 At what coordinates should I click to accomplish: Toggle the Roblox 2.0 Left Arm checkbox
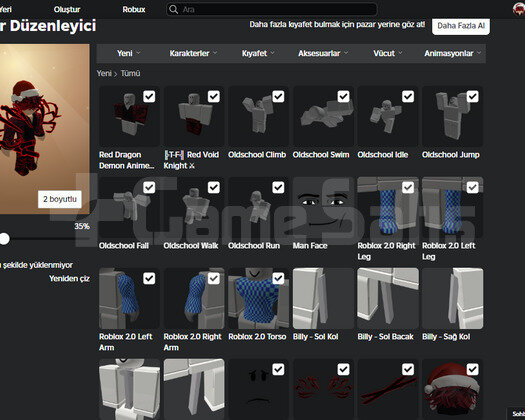(x=149, y=278)
